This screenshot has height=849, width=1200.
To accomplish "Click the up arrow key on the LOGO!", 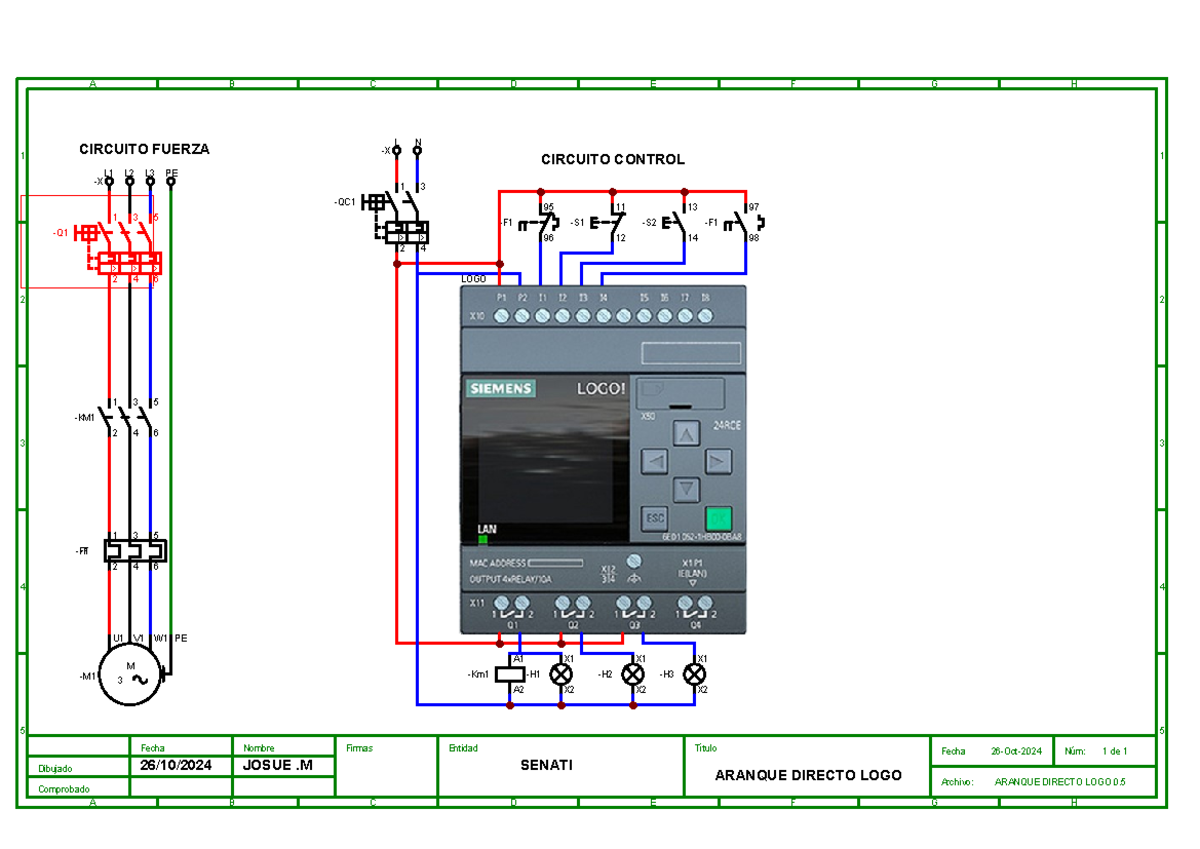I will (685, 433).
